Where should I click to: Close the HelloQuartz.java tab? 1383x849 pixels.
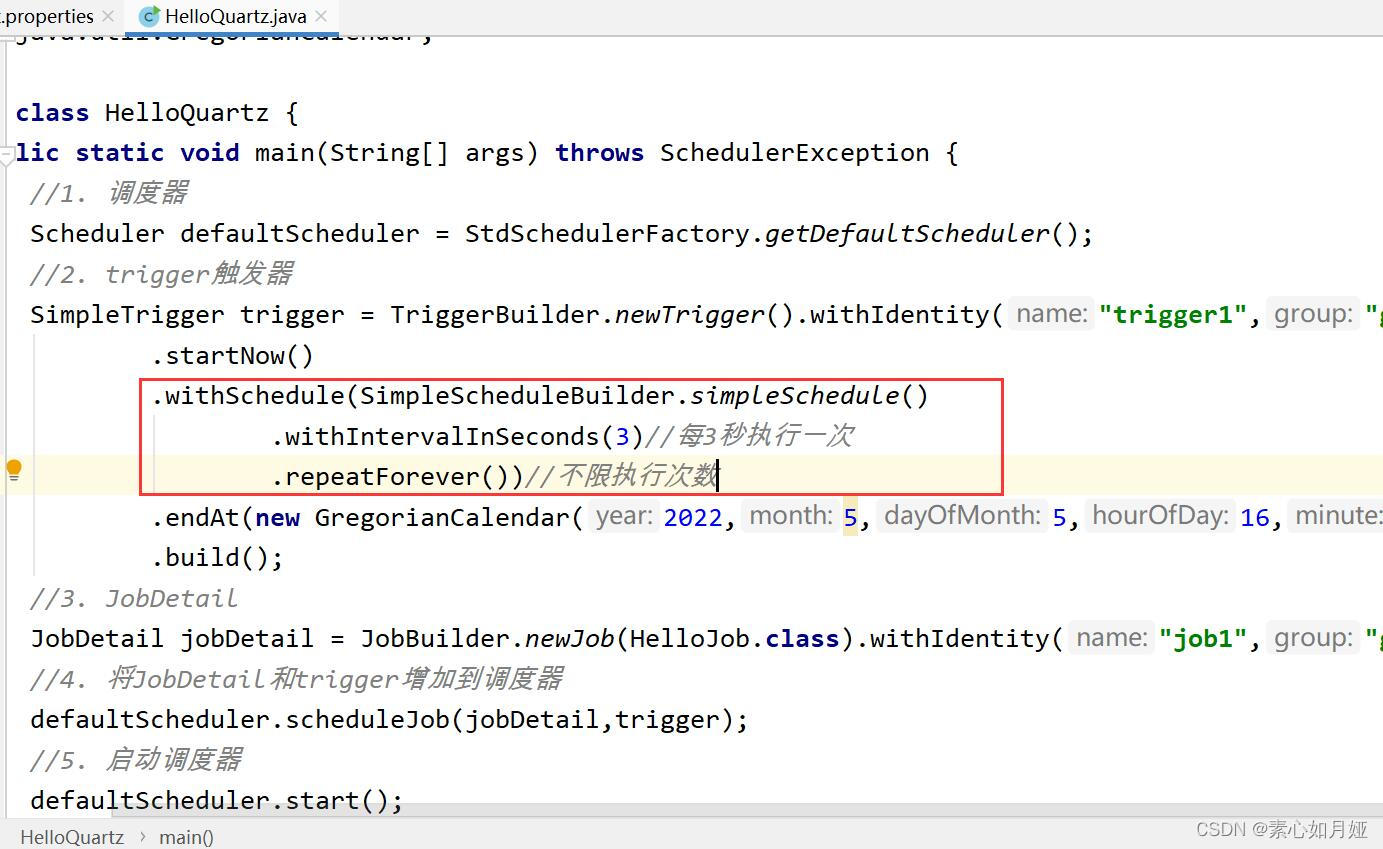coord(321,17)
